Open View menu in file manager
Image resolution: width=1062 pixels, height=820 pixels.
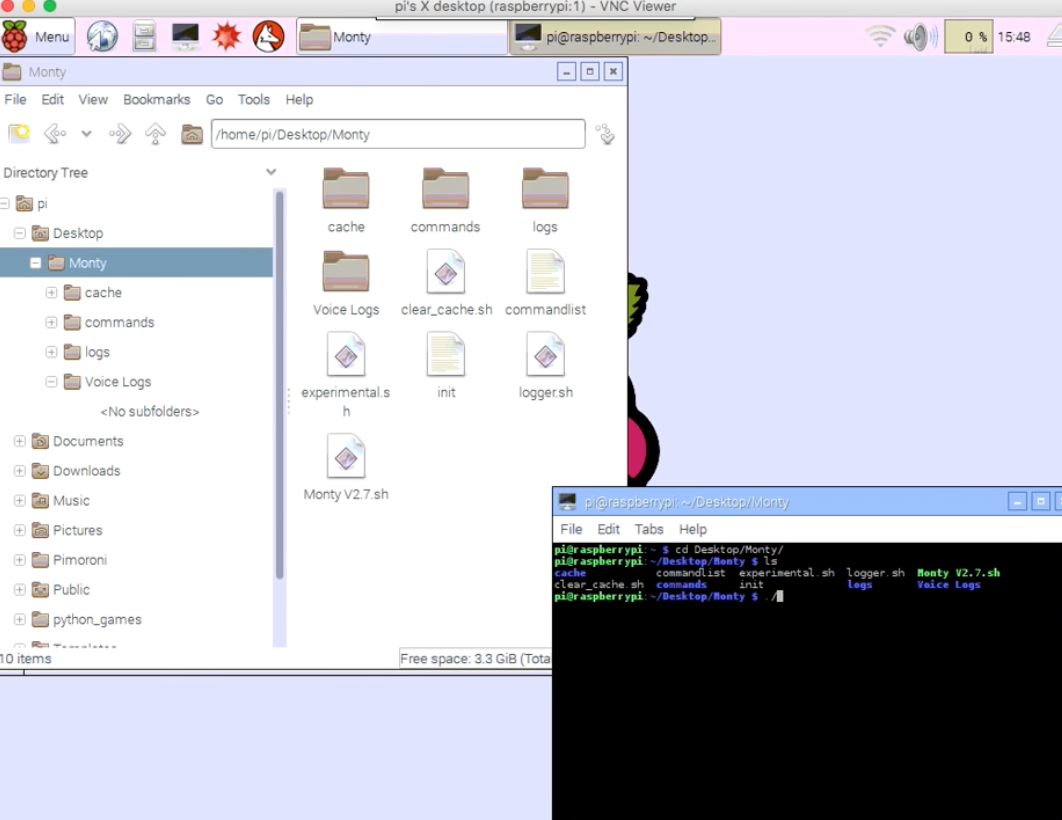(x=93, y=100)
